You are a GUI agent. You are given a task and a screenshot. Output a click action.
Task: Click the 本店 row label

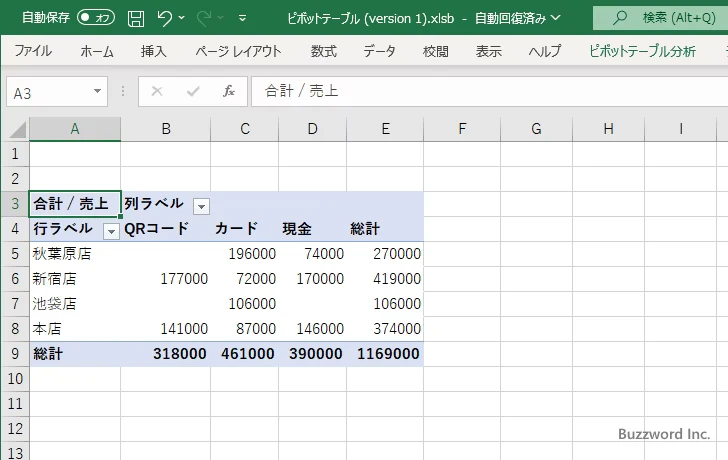[75, 329]
